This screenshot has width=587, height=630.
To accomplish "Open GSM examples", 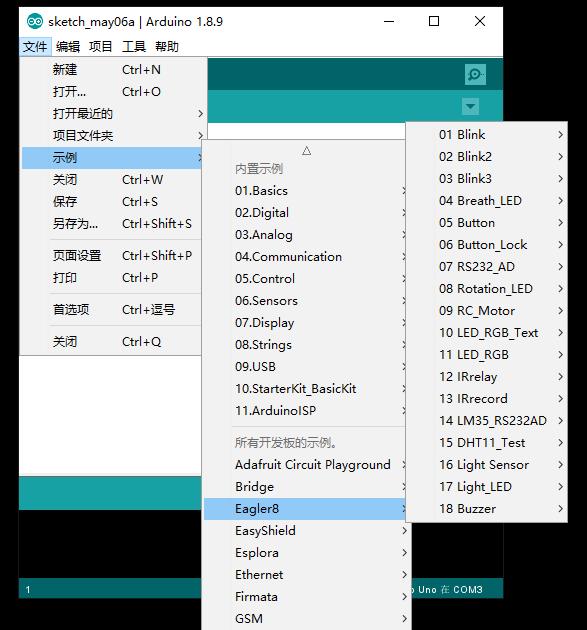I will click(305, 619).
